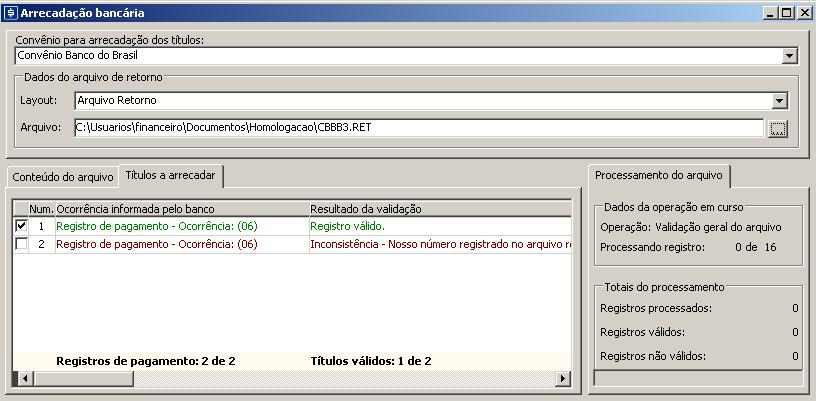Uncheck the checkbox for record 1
Screen dimensions: 816x401
(x=22, y=227)
